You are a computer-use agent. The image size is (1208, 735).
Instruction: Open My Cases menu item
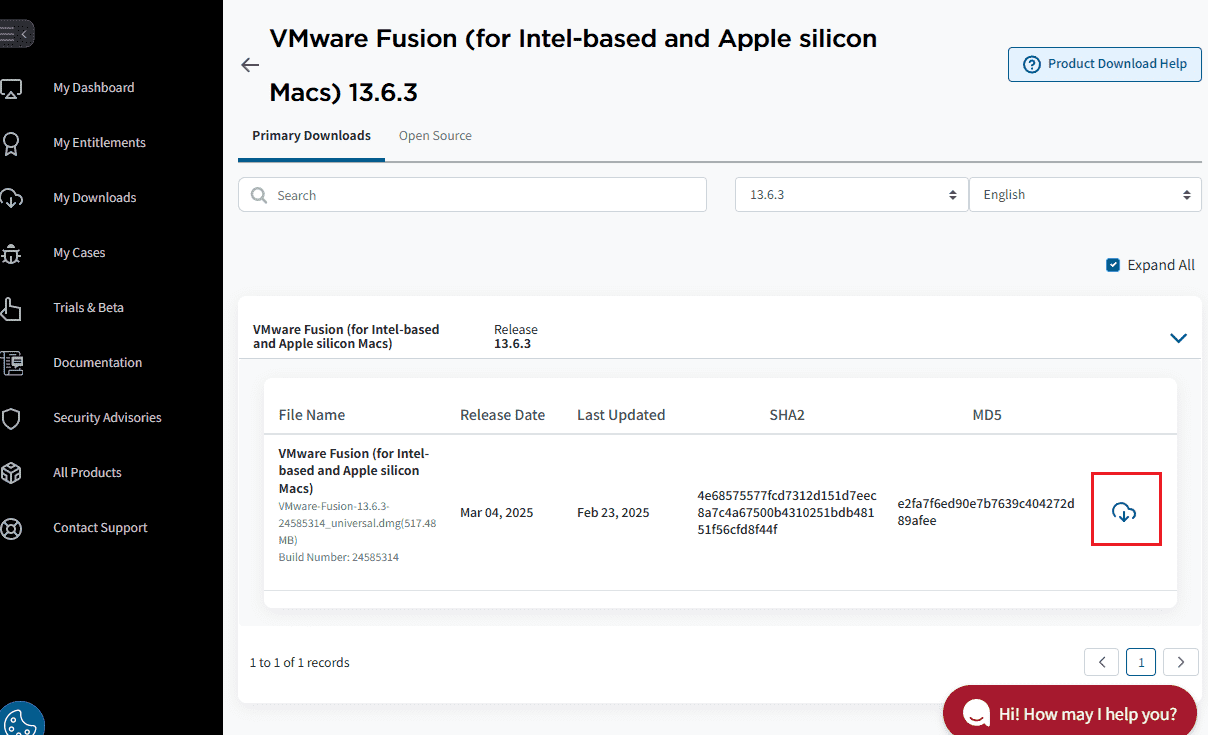tap(79, 253)
